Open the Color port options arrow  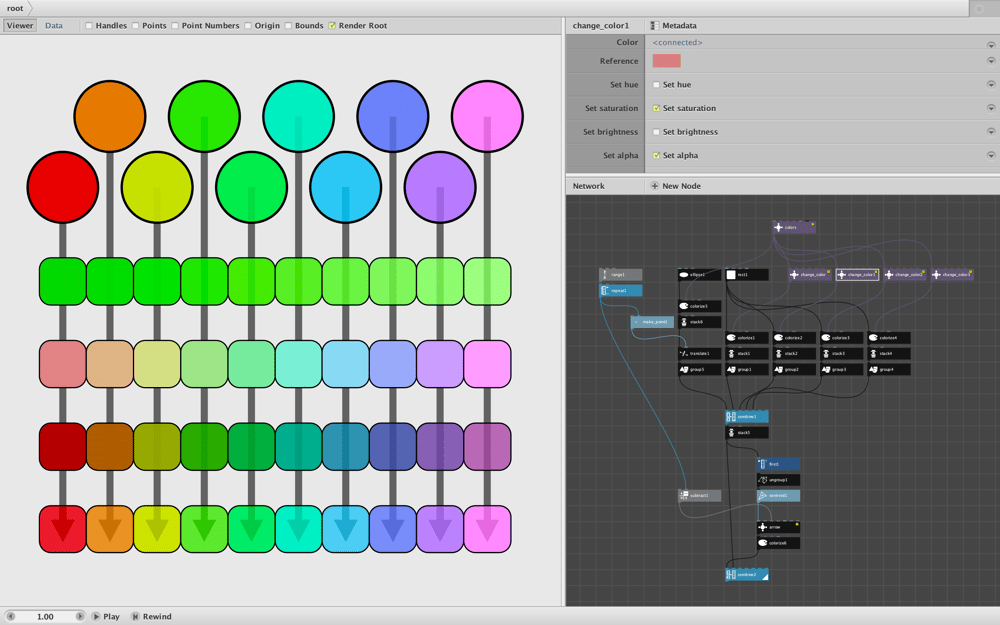pos(991,45)
